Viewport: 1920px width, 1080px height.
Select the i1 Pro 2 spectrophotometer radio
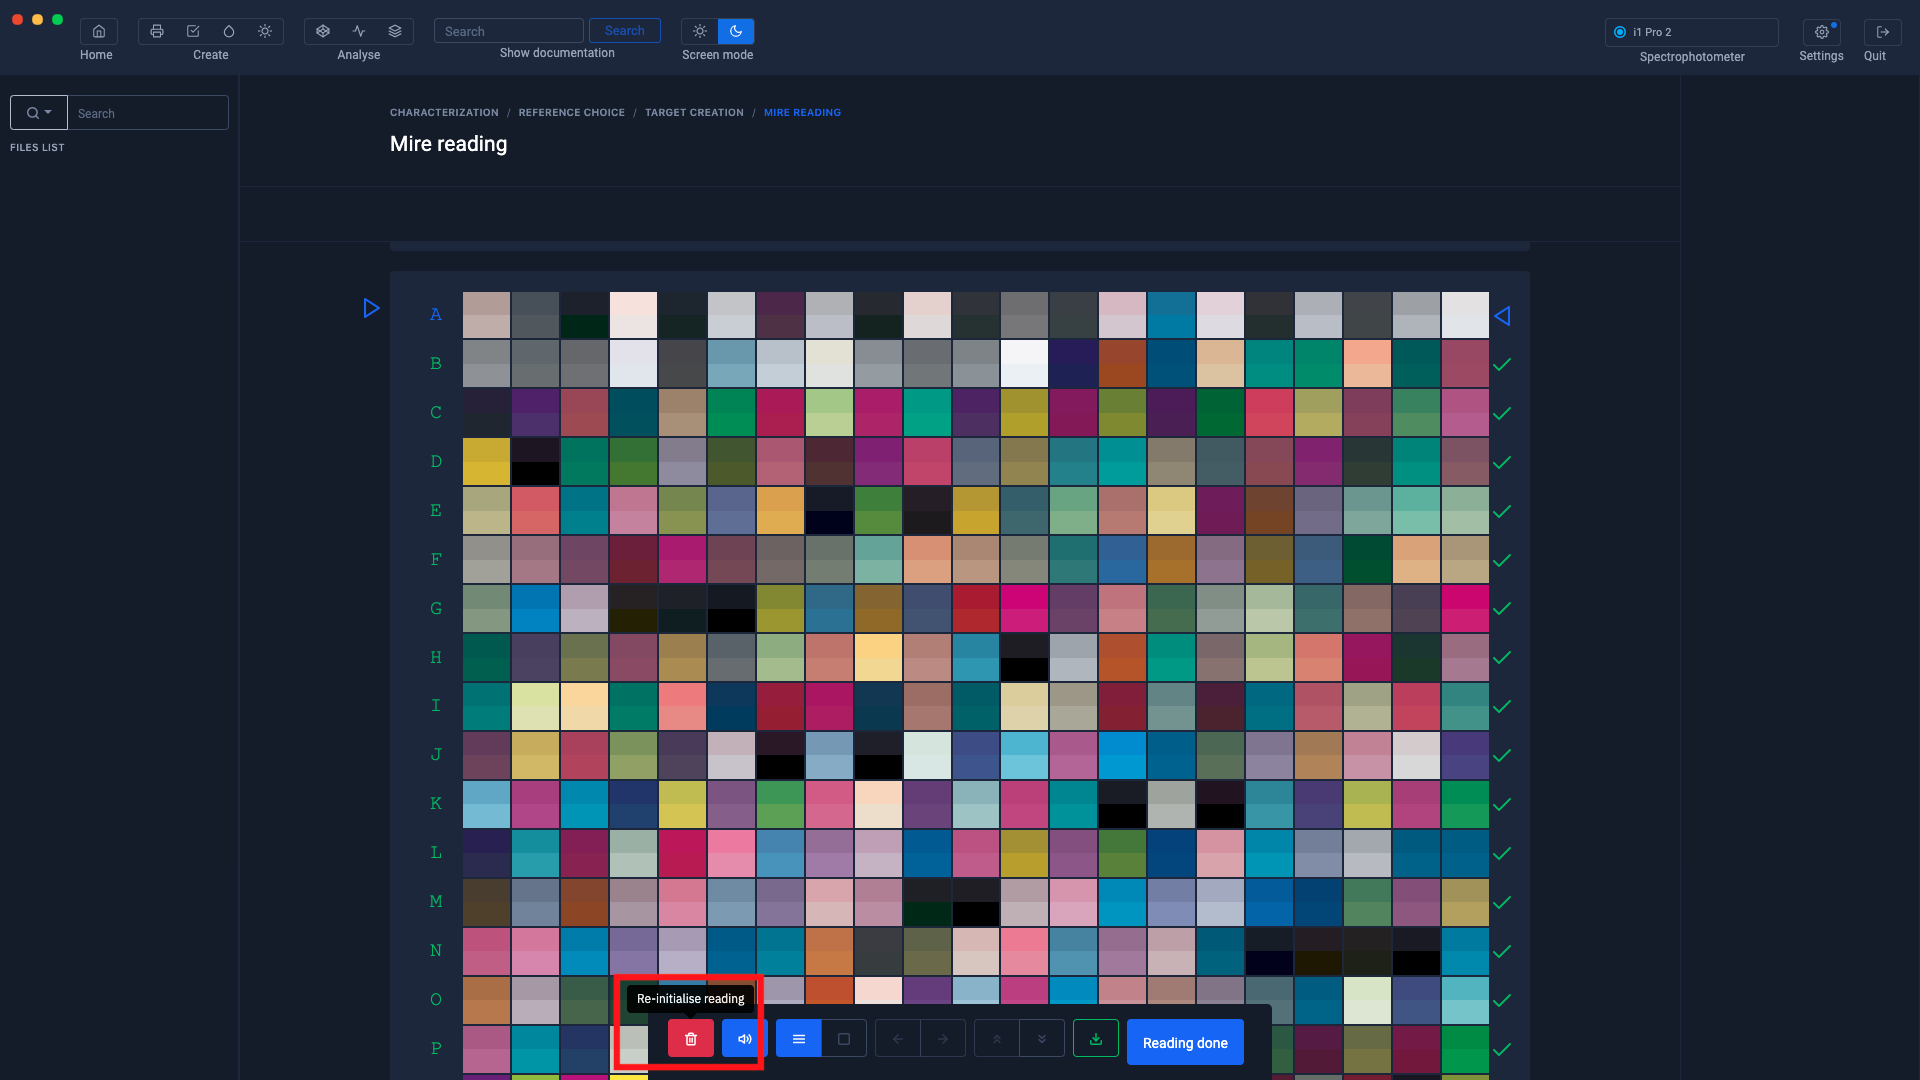pos(1620,32)
